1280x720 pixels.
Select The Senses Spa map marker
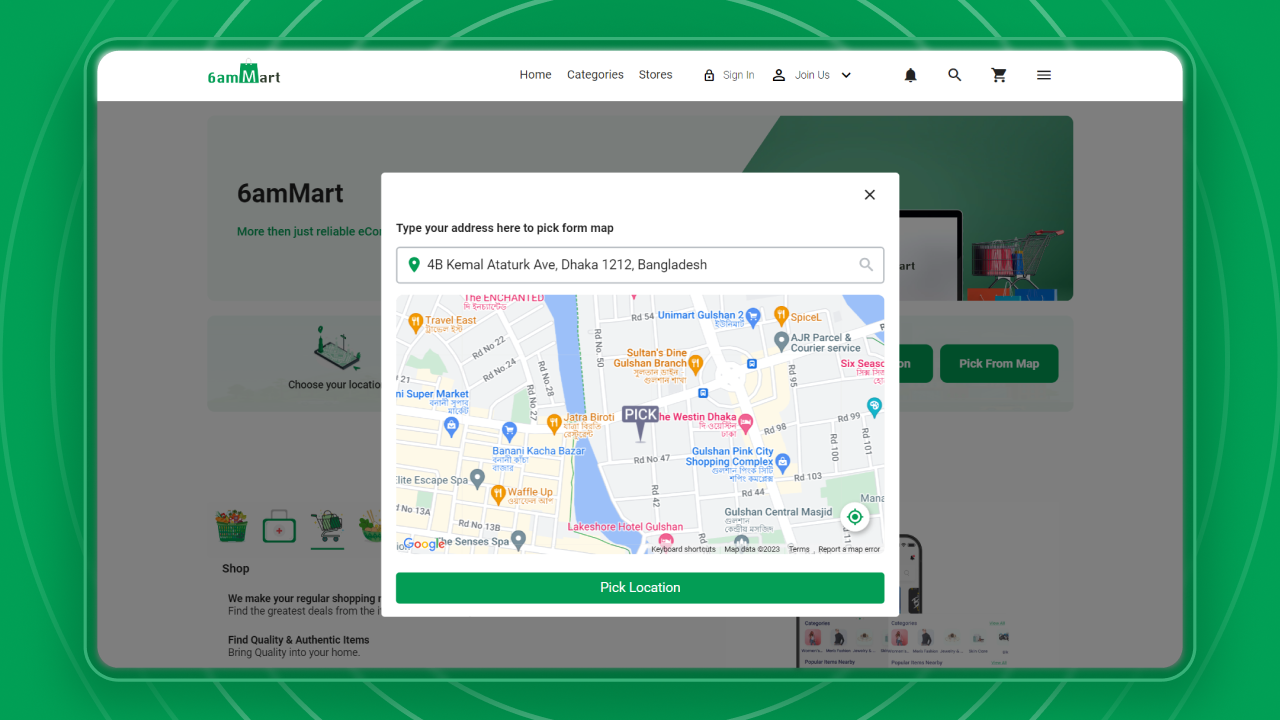(518, 540)
